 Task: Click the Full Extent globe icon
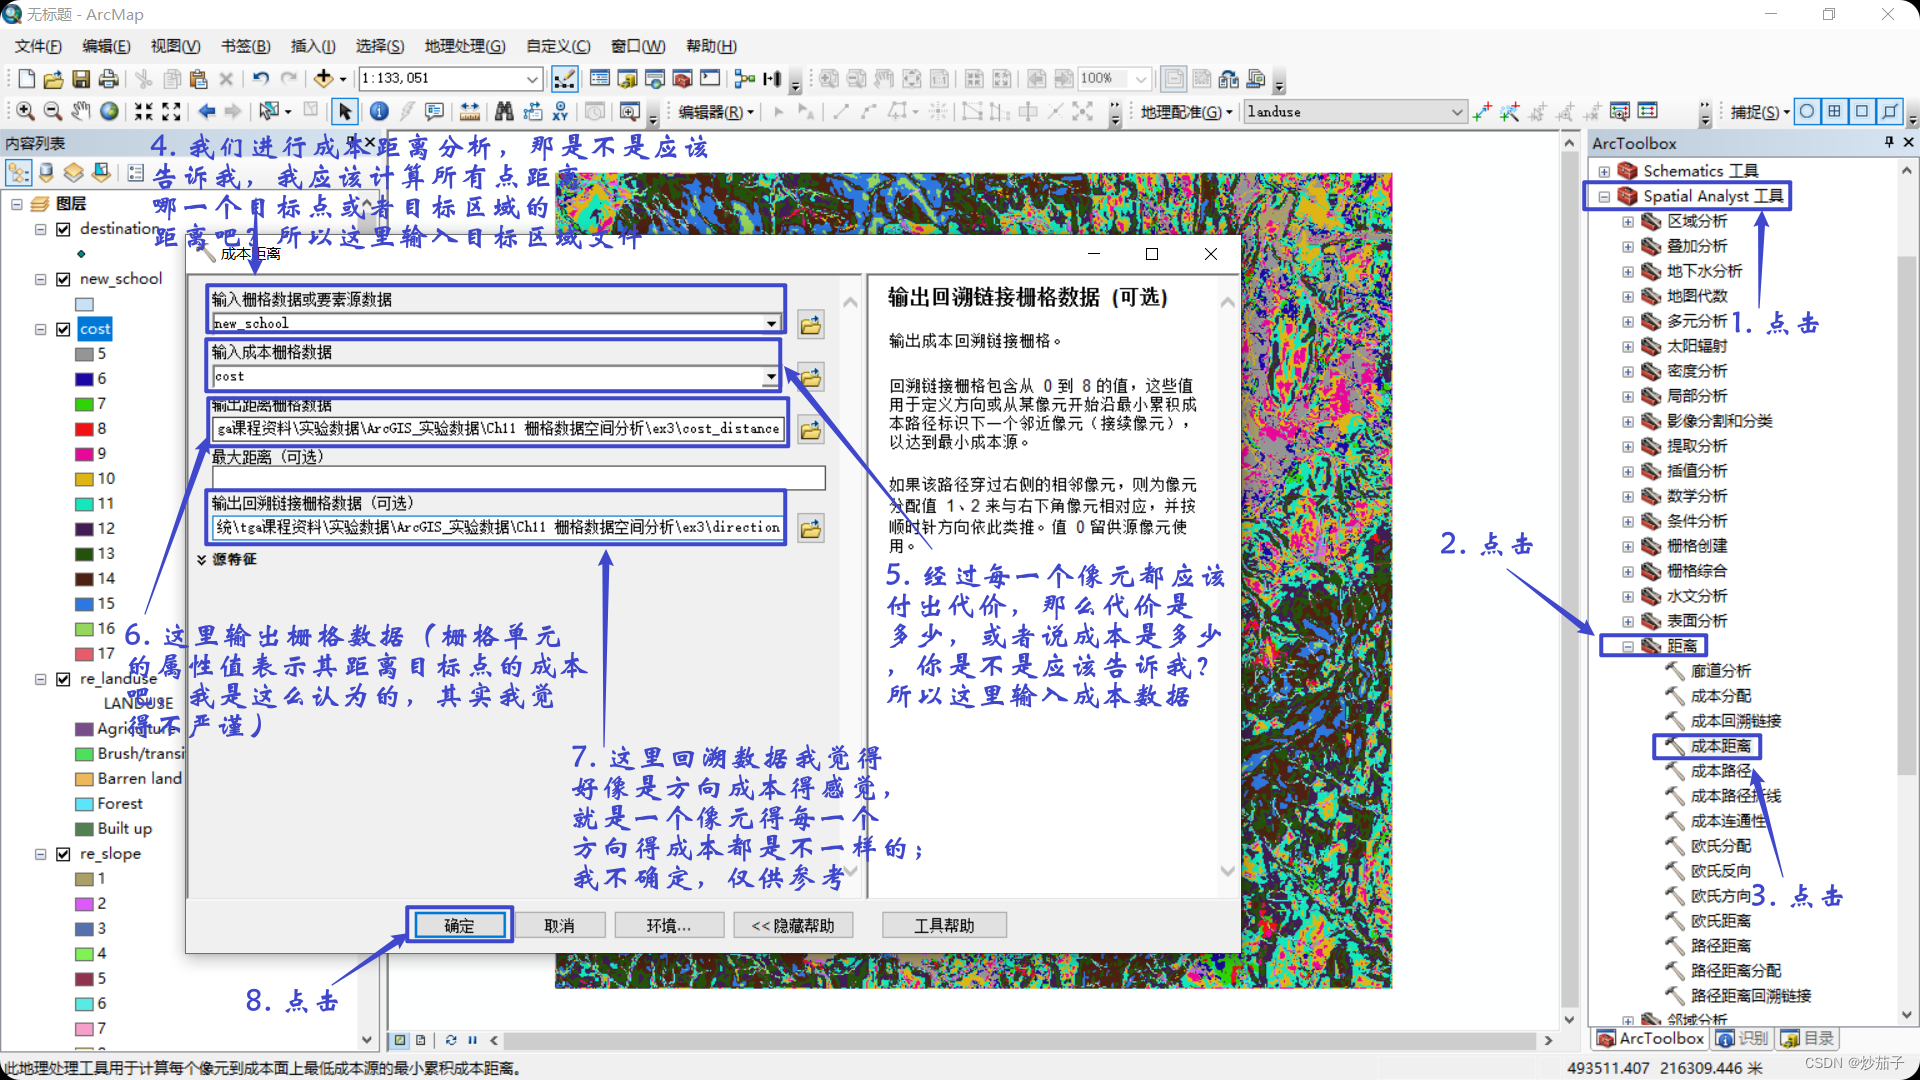(109, 111)
